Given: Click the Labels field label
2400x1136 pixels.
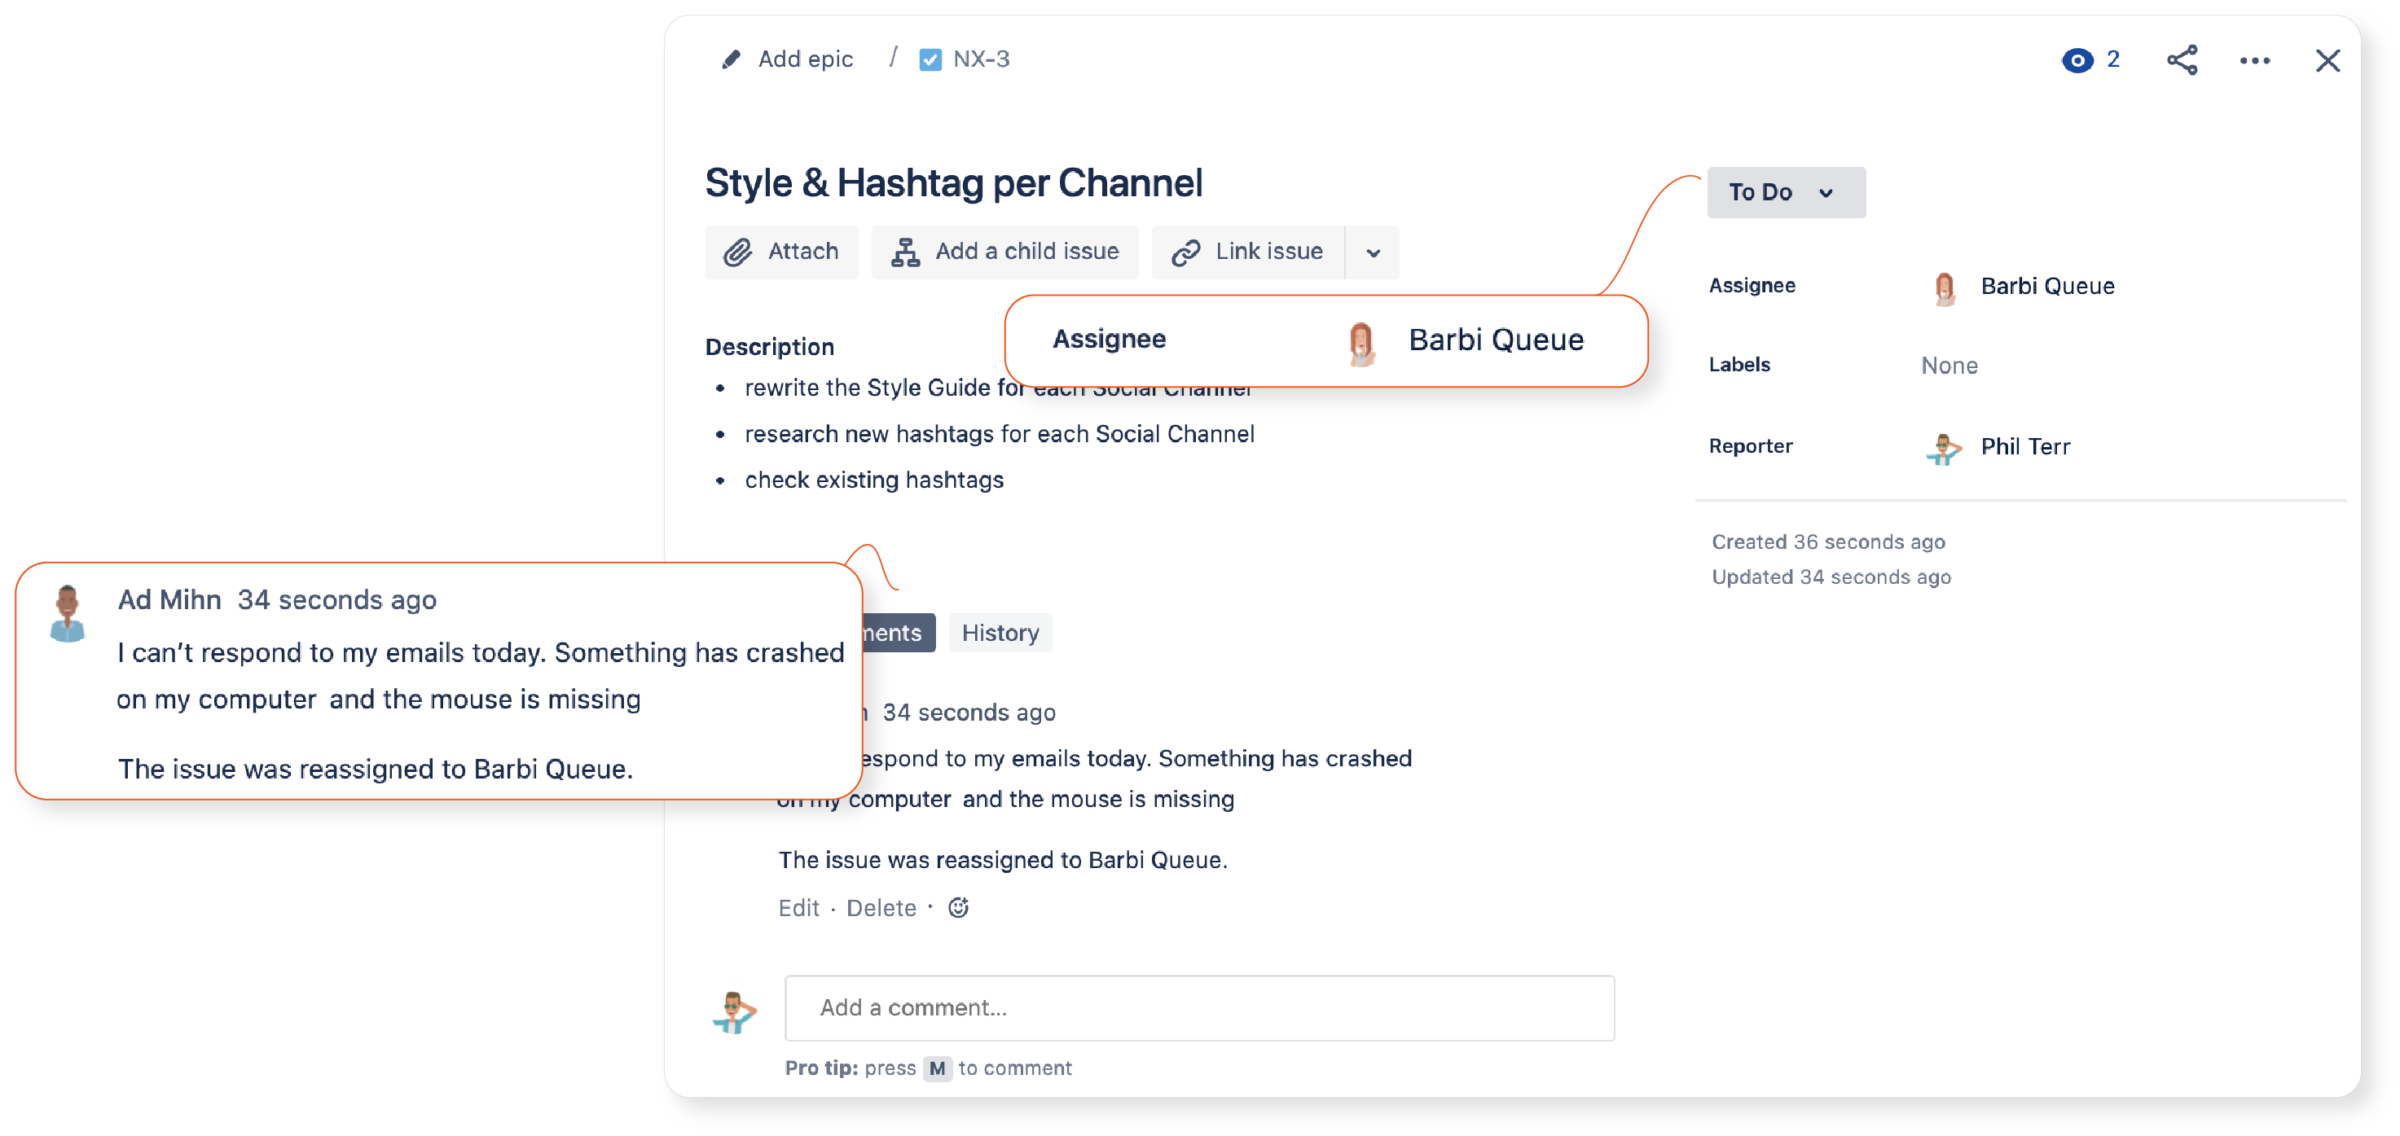Looking at the screenshot, I should click(x=1739, y=365).
